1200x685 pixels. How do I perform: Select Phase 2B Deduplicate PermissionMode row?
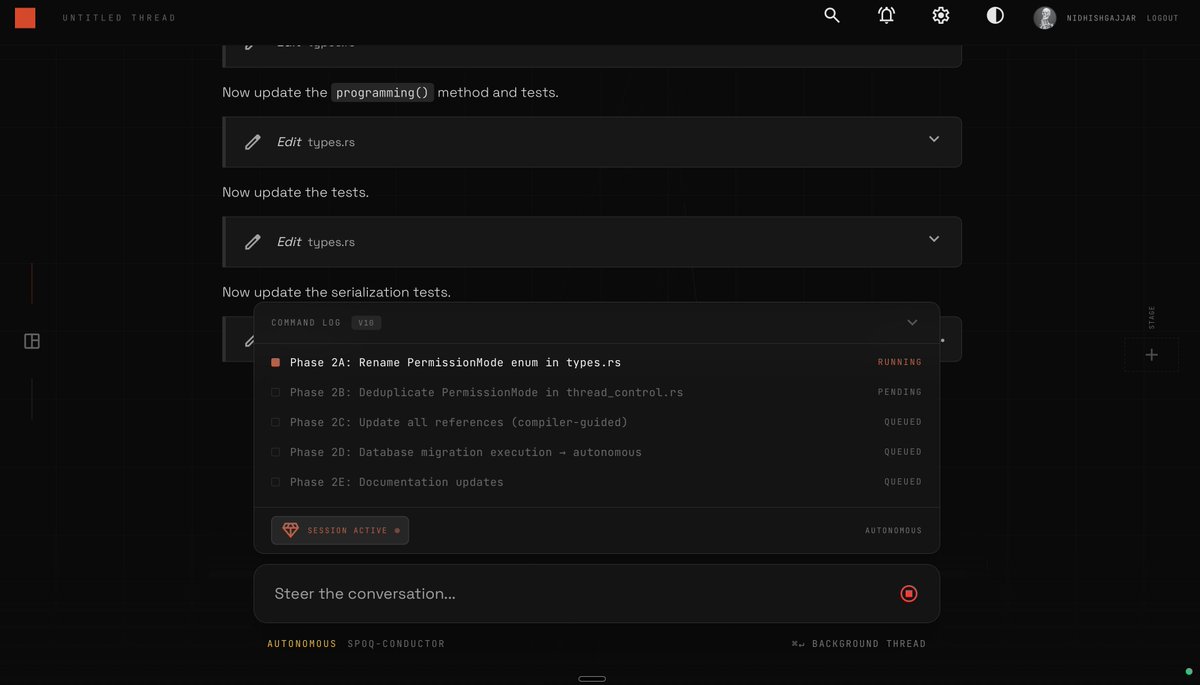596,392
